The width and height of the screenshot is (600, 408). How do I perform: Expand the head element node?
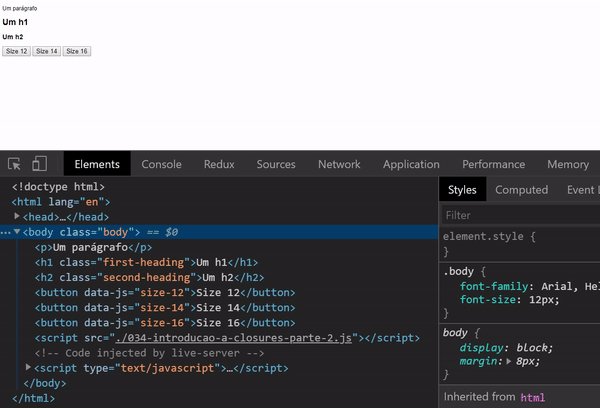coord(17,216)
